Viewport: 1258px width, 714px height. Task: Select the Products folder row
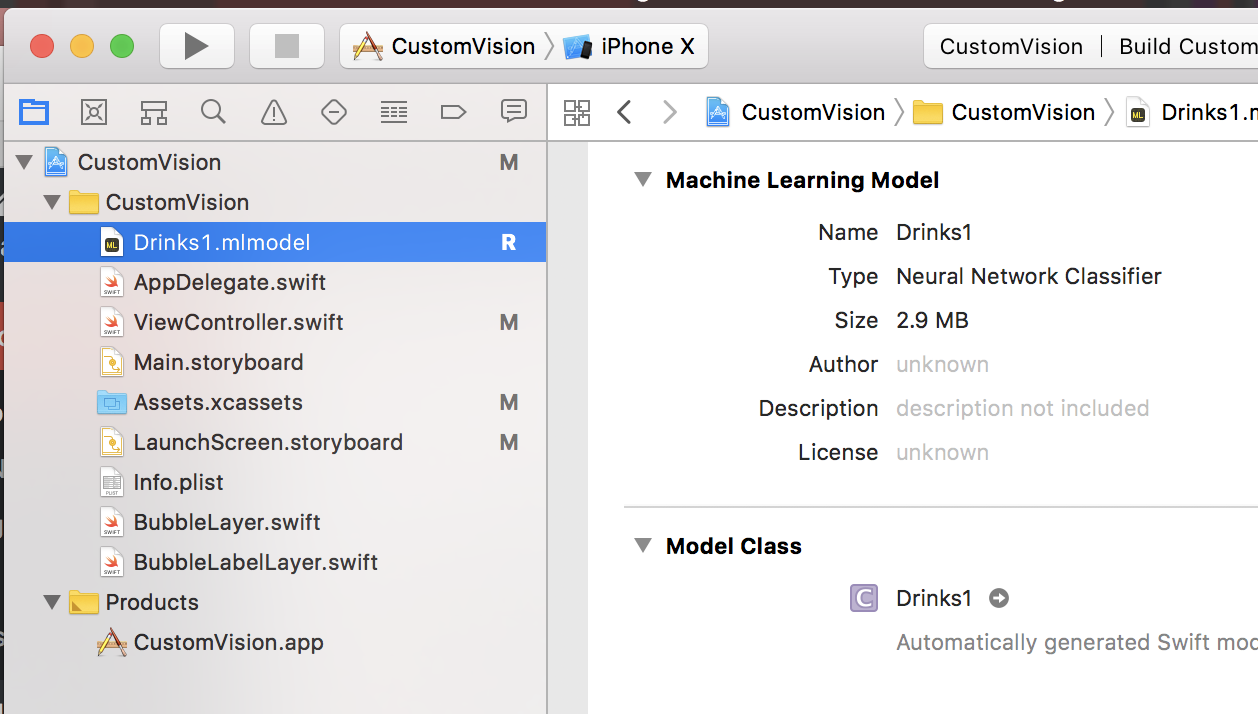[275, 602]
